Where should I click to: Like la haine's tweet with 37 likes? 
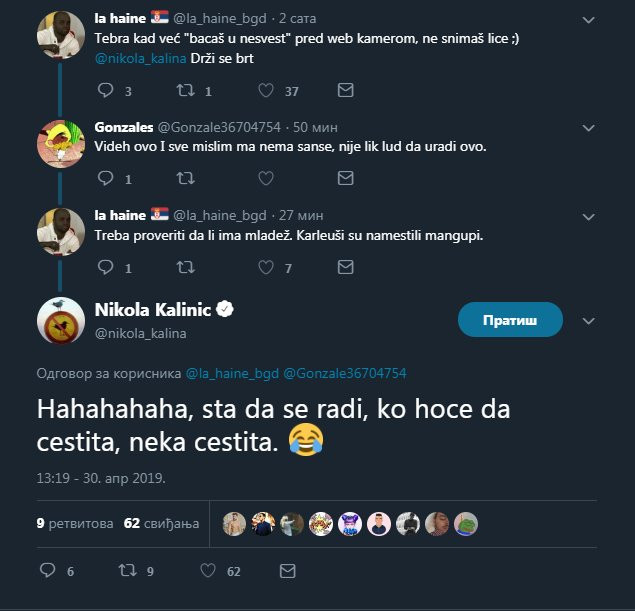click(266, 91)
